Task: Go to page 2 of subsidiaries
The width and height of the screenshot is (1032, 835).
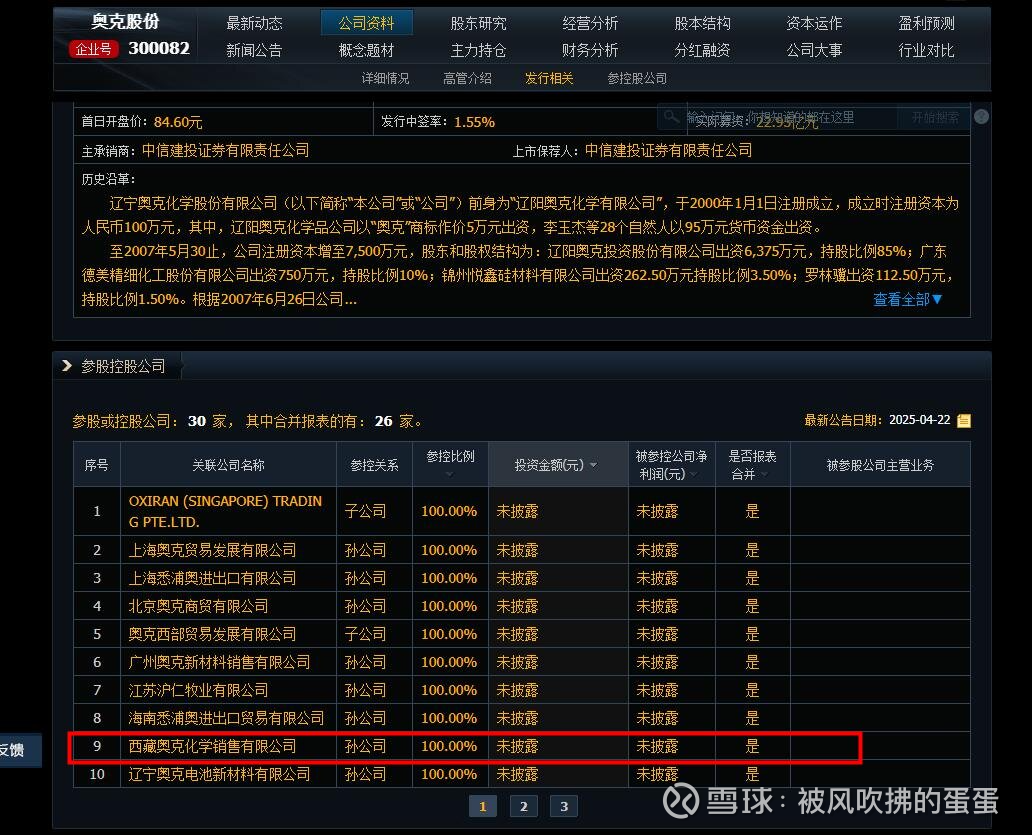Action: coord(523,806)
